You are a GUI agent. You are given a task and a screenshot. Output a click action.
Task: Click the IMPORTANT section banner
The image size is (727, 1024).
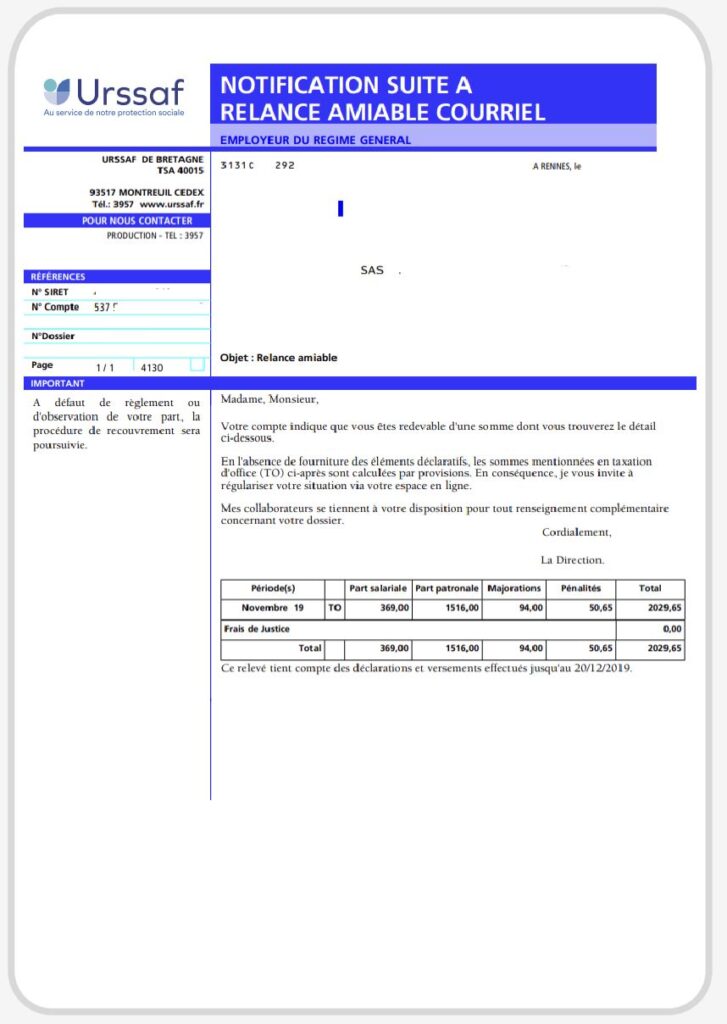(58, 383)
